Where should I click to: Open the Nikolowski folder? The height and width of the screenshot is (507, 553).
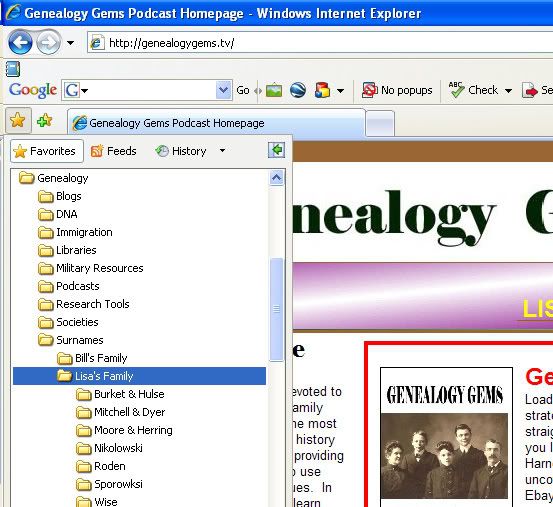[x=109, y=448]
